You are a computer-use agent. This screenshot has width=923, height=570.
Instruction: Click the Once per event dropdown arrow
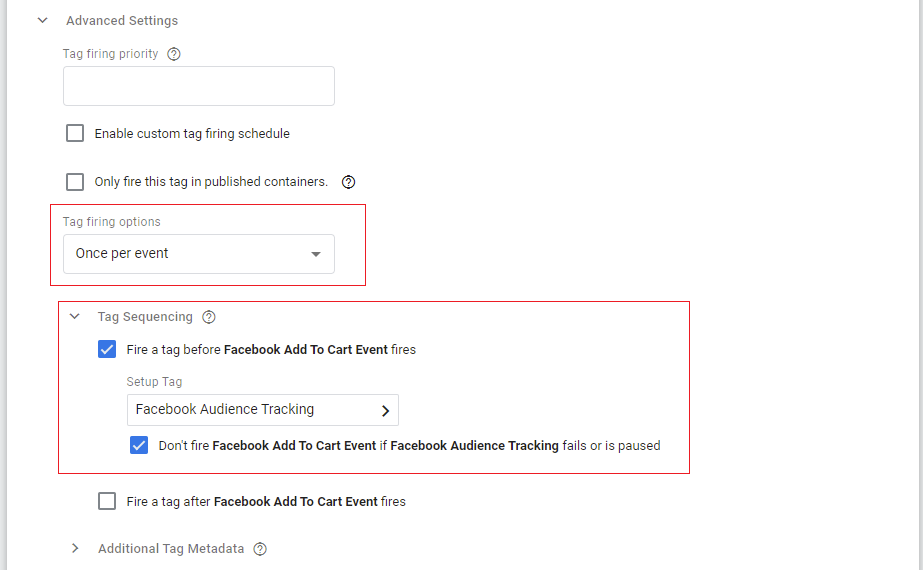[x=316, y=254]
